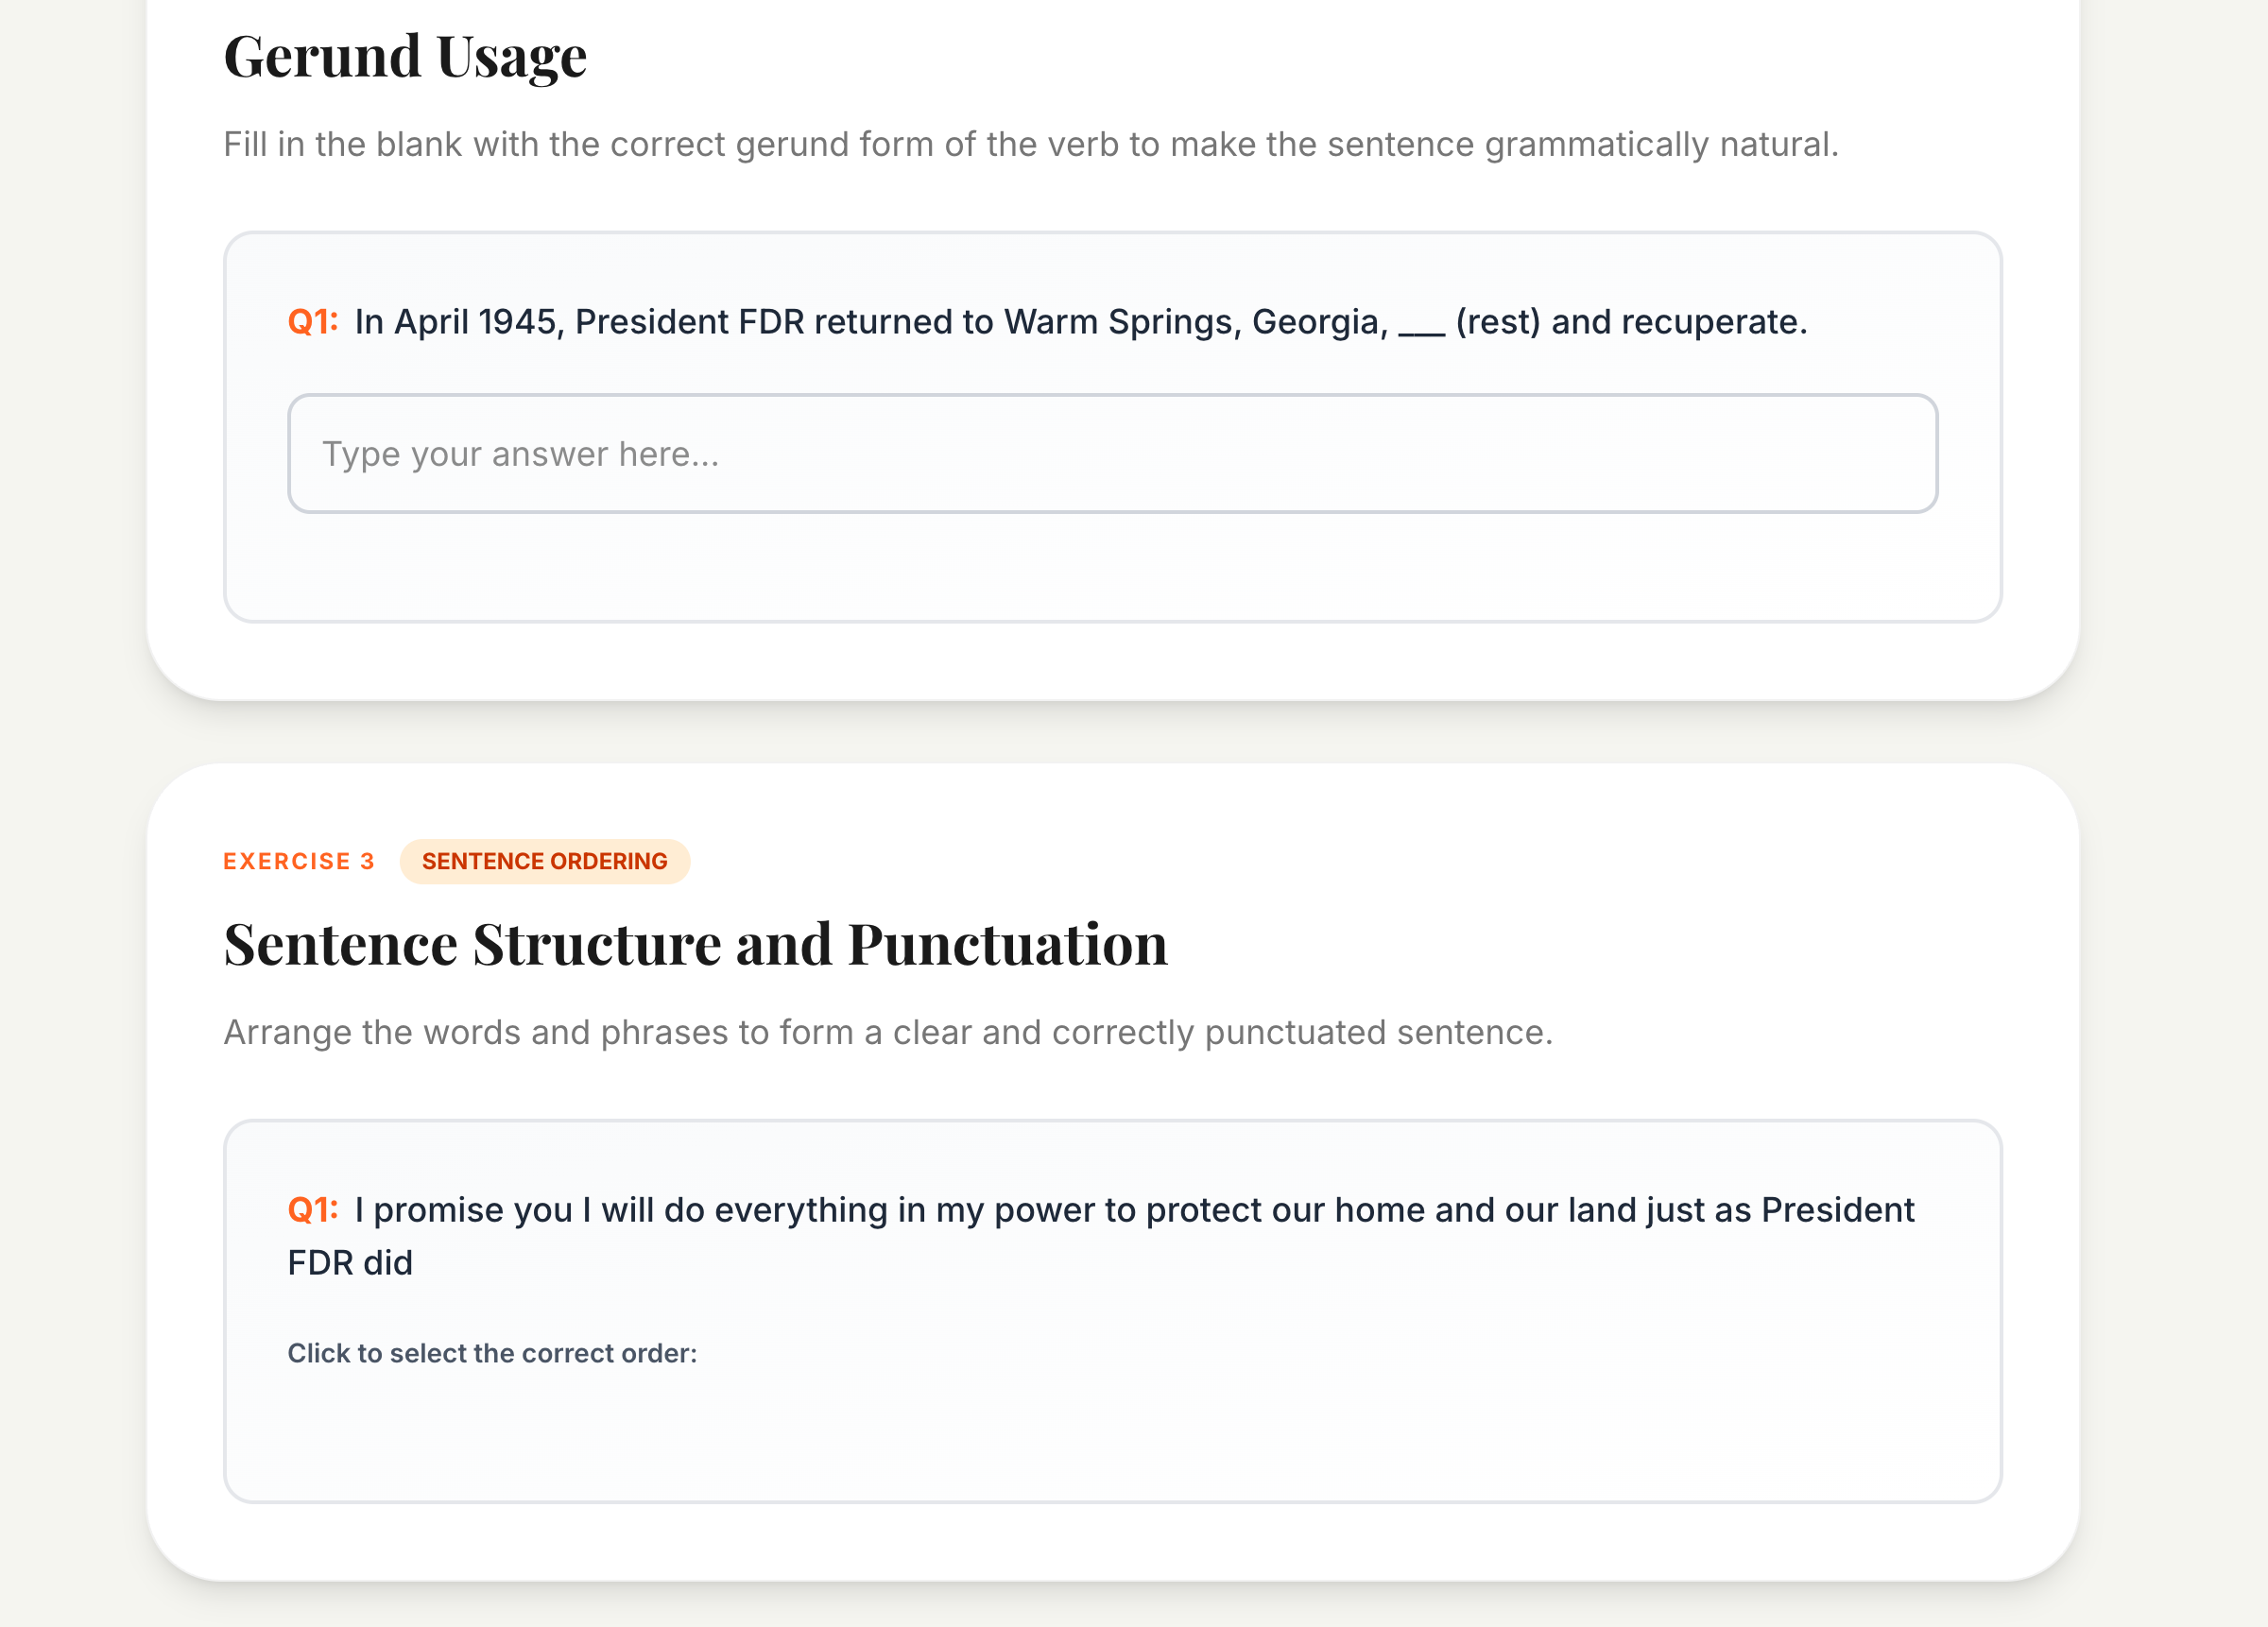2268x1627 pixels.
Task: Click the orange Q1 label in Gerund exercise
Action: tap(312, 322)
